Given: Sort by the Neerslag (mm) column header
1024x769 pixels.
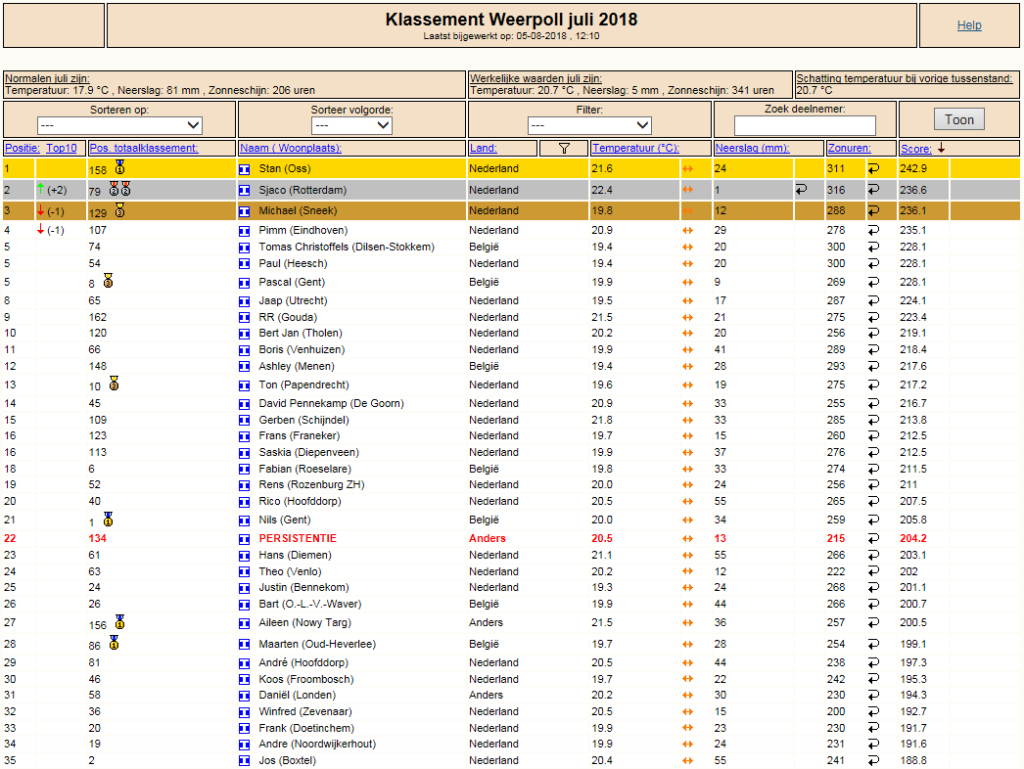Looking at the screenshot, I should (x=752, y=148).
